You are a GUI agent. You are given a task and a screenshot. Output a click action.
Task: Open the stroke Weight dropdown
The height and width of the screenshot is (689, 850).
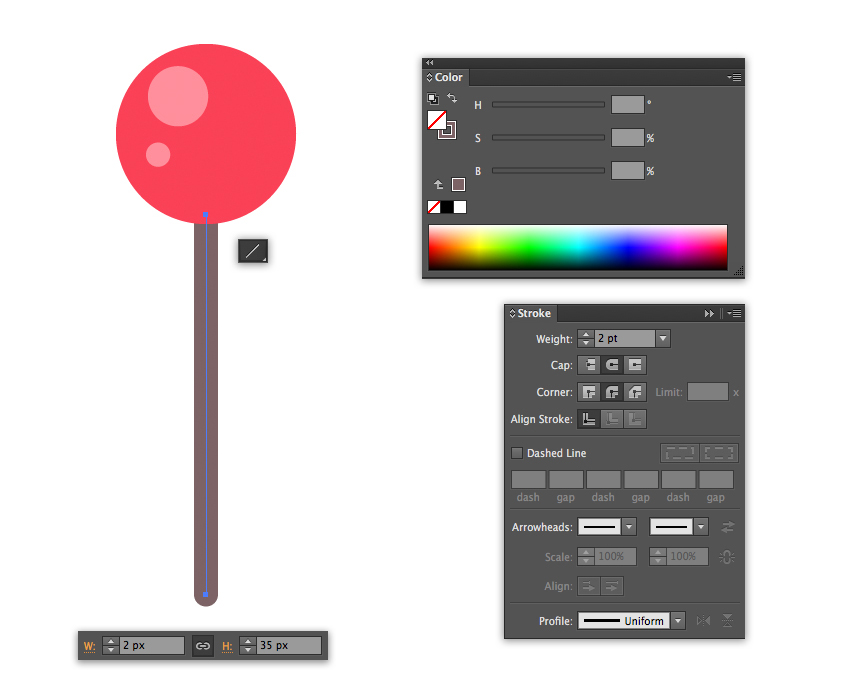pos(662,338)
